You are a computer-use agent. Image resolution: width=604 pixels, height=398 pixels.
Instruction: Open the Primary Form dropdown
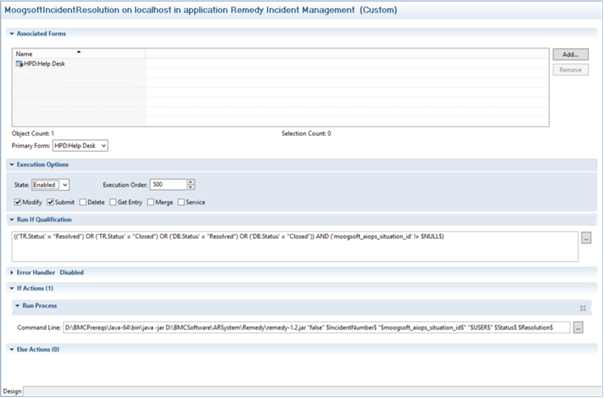(80, 146)
